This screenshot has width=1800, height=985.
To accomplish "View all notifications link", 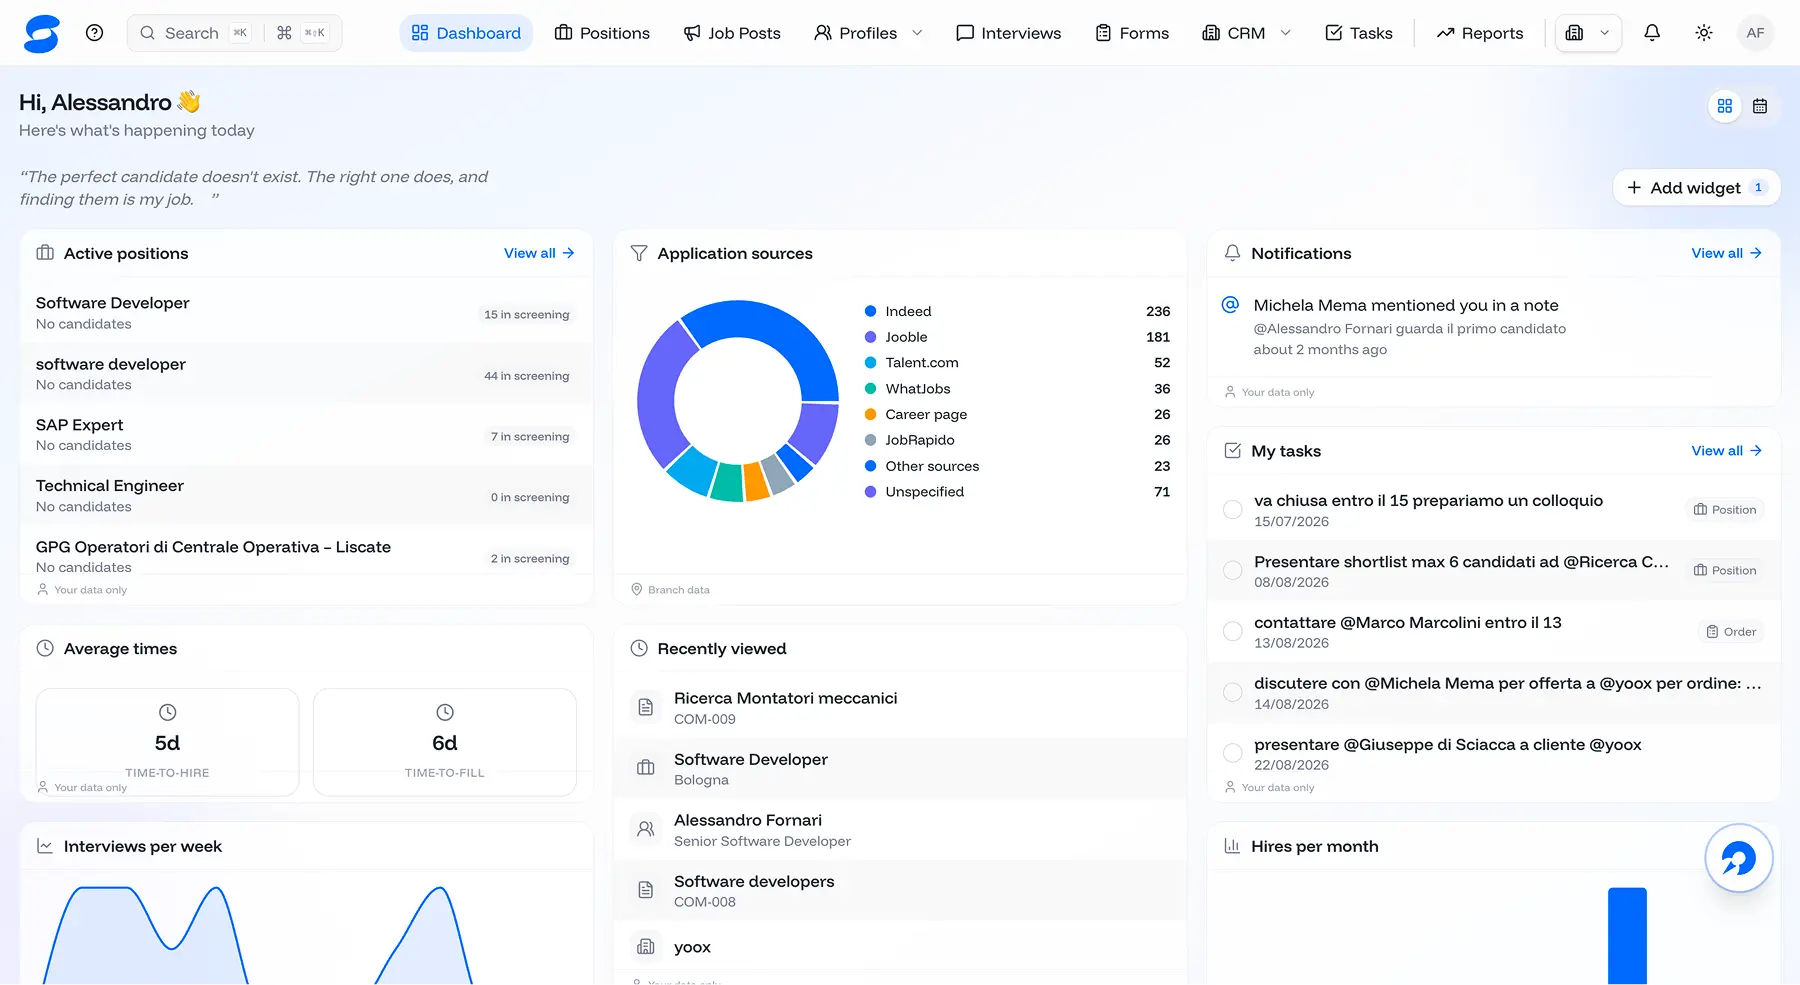I will click(x=1727, y=254).
